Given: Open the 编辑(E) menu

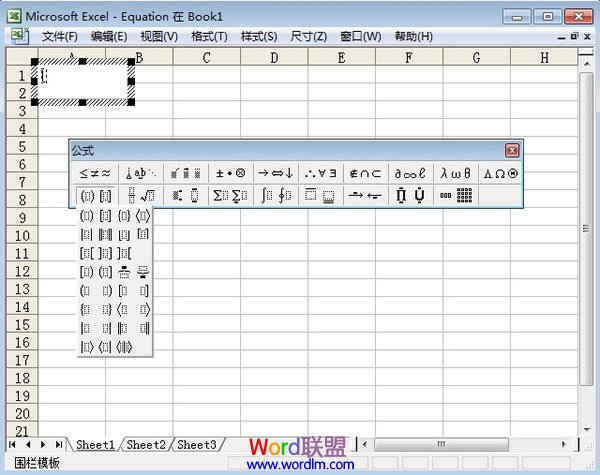Looking at the screenshot, I should [109, 37].
